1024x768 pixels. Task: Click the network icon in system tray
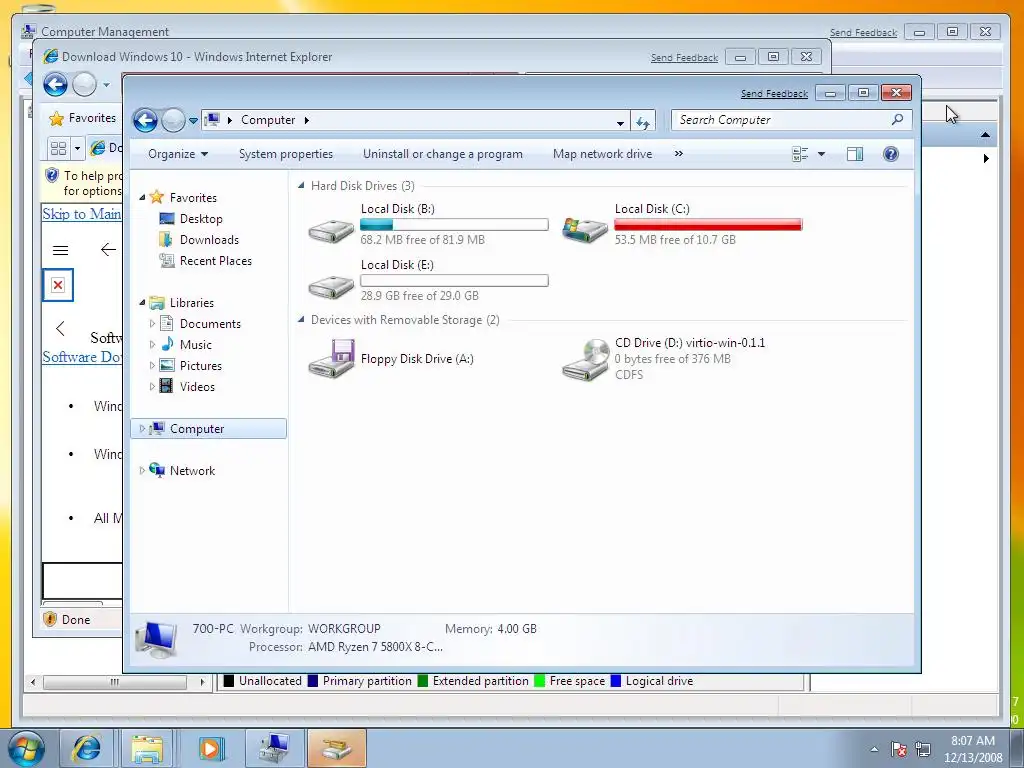923,749
